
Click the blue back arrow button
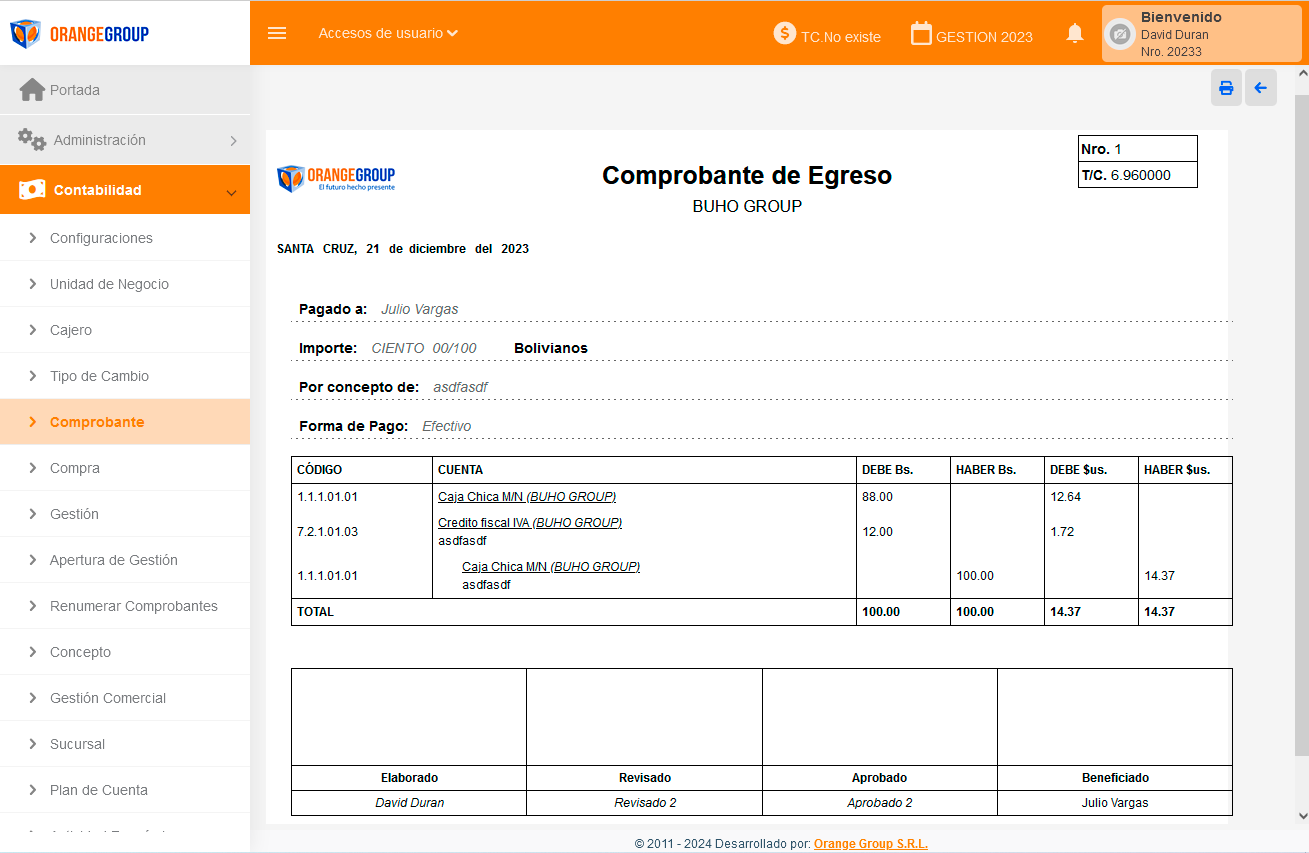point(1260,88)
